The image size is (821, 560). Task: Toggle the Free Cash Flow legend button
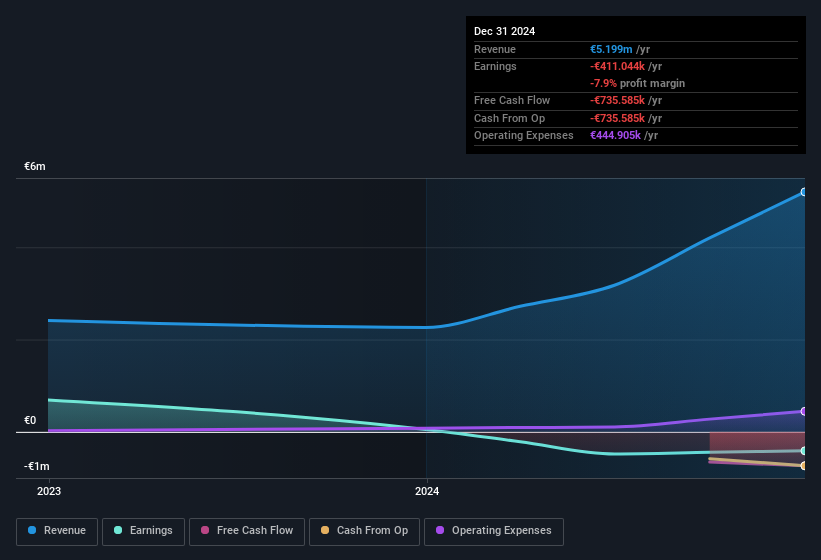coord(247,532)
